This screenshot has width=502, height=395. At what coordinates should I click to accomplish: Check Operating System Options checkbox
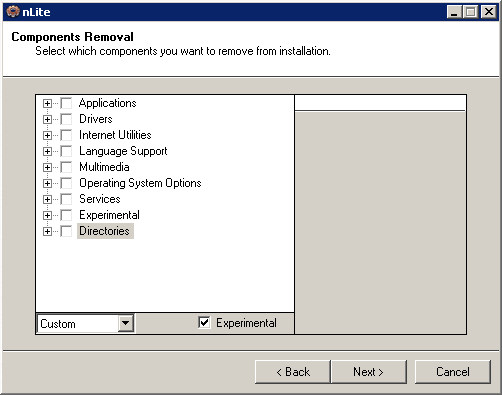pyautogui.click(x=66, y=183)
